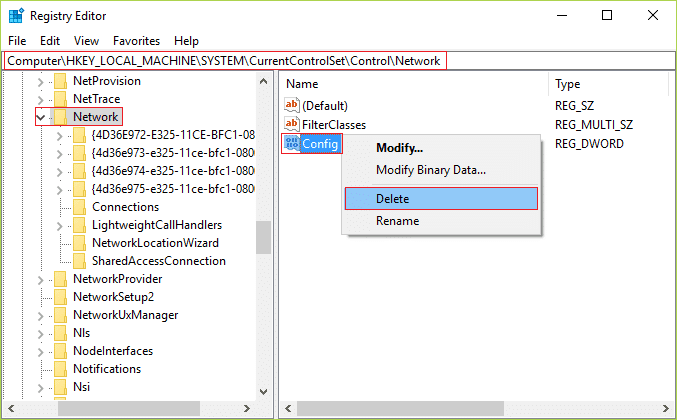This screenshot has width=677, height=420.
Task: Select the Notifications key label
Action: tap(107, 369)
